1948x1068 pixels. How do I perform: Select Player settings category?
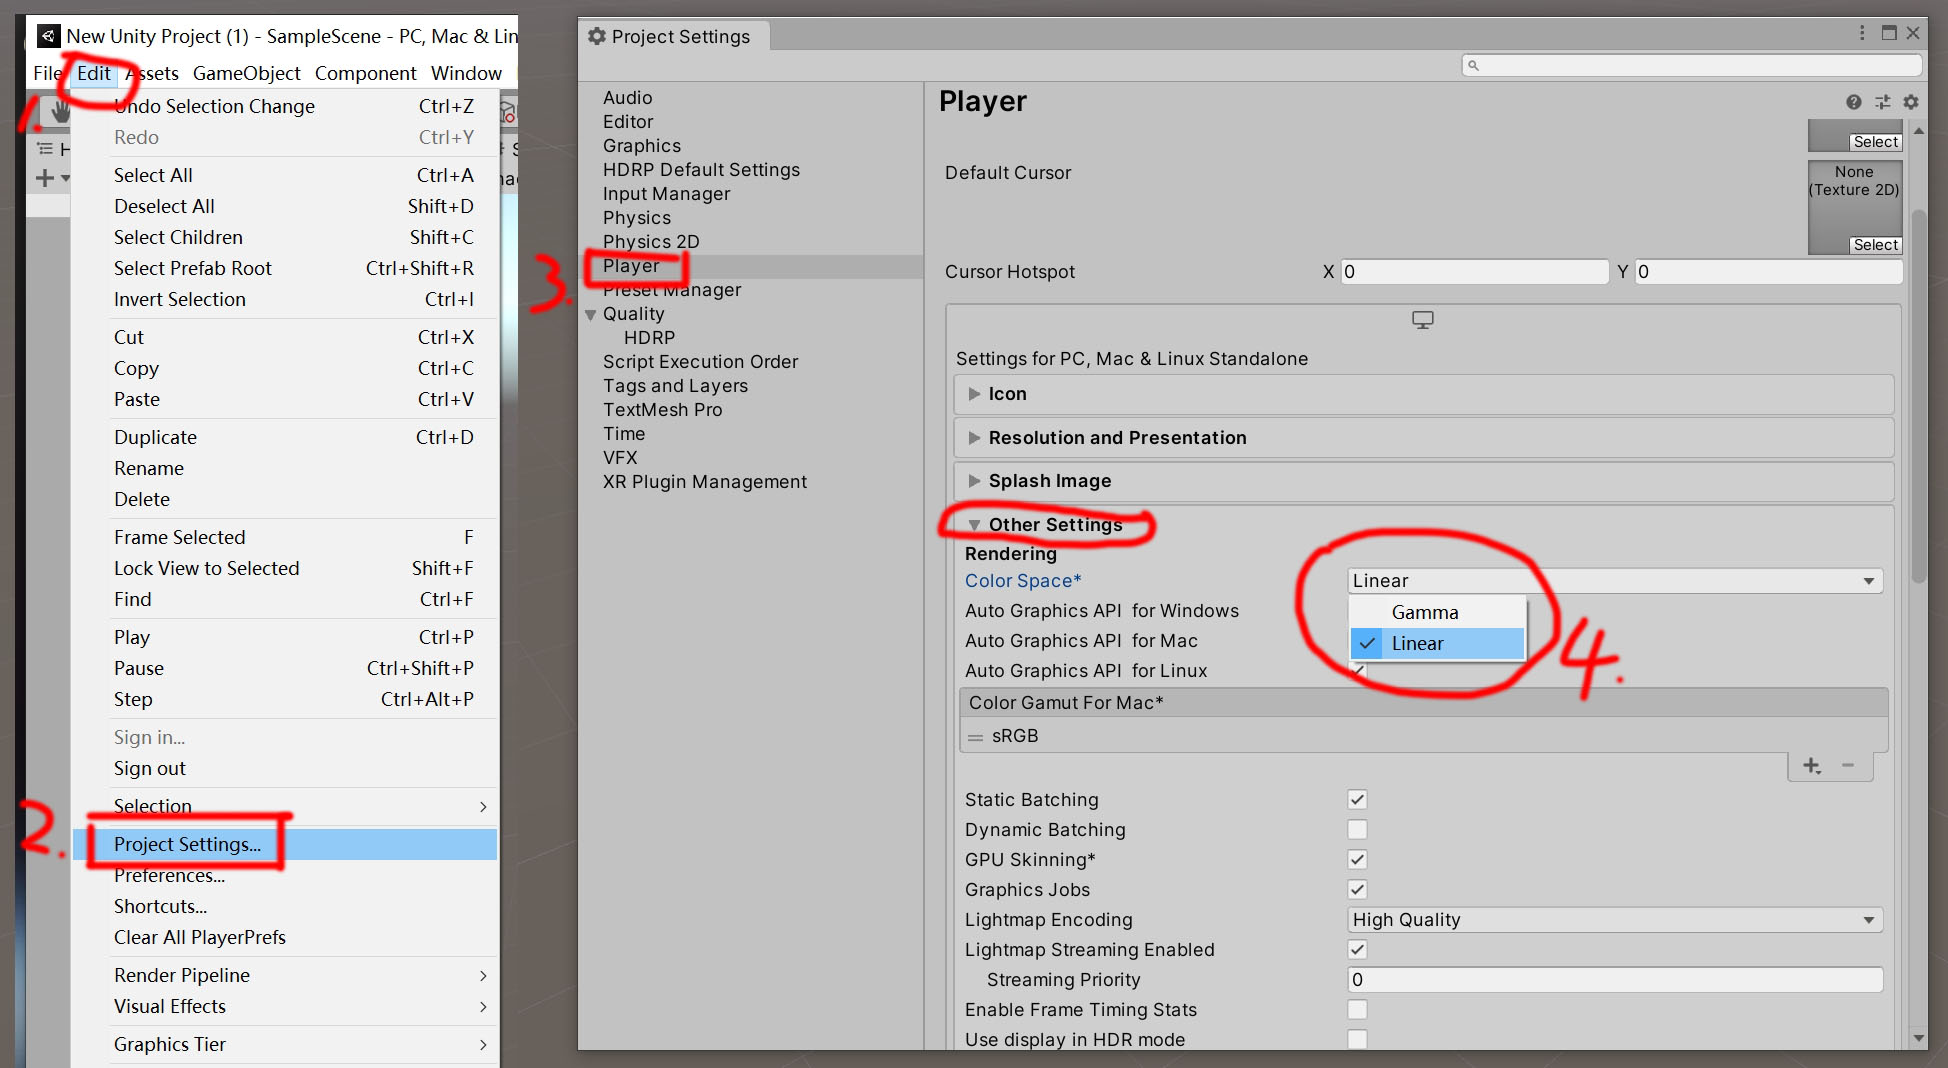coord(631,266)
